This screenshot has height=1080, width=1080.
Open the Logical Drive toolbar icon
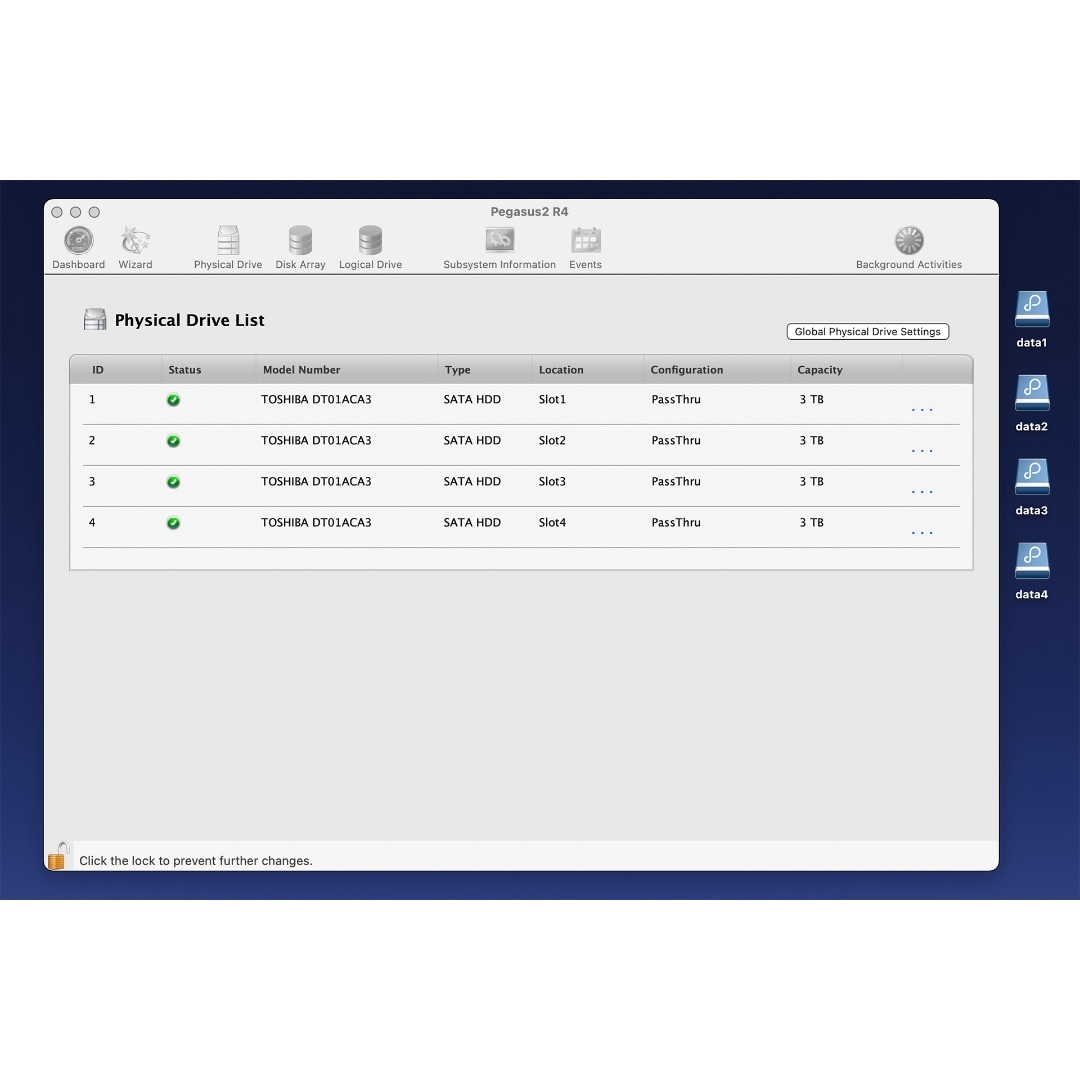(x=370, y=241)
